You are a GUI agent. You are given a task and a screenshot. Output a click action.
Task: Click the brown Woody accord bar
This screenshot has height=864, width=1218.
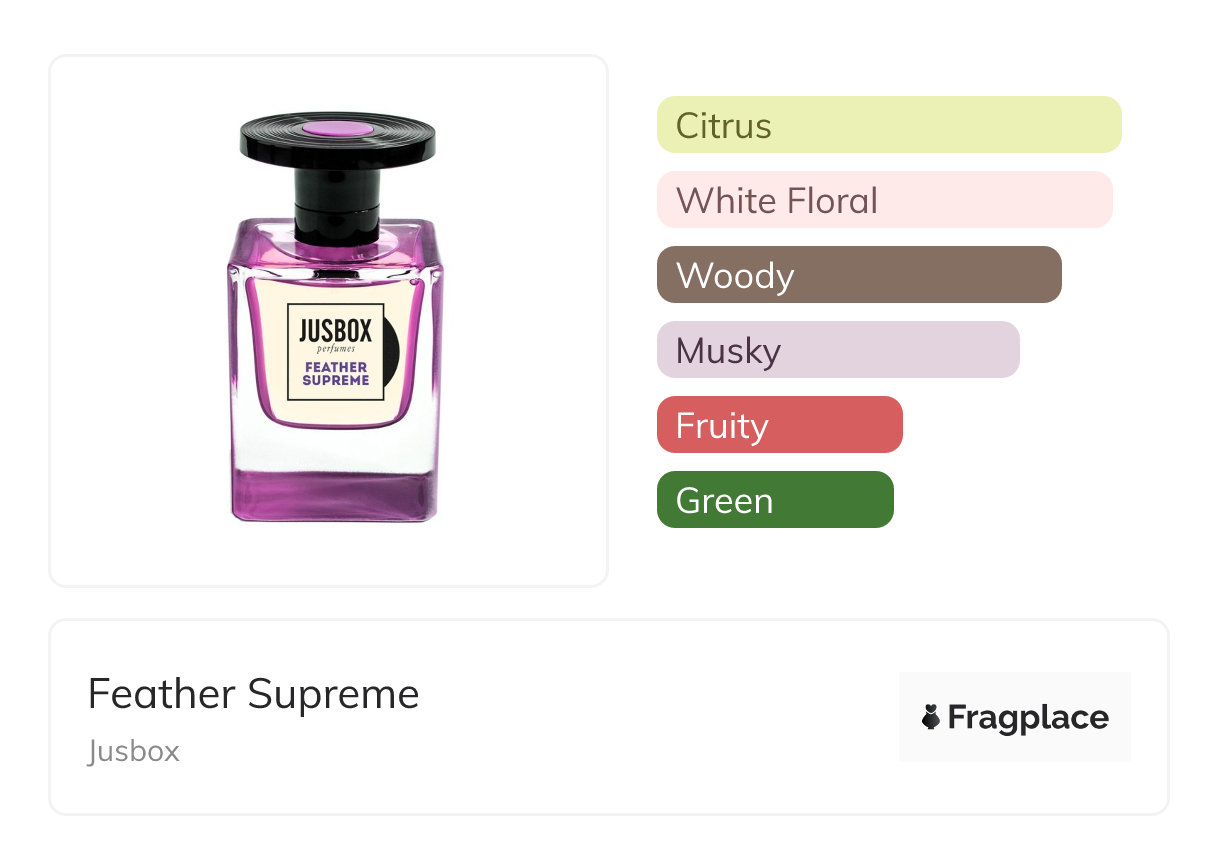pos(858,275)
